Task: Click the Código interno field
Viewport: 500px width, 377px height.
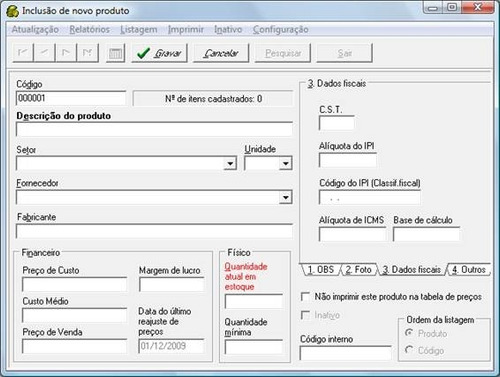Action: [x=346, y=353]
